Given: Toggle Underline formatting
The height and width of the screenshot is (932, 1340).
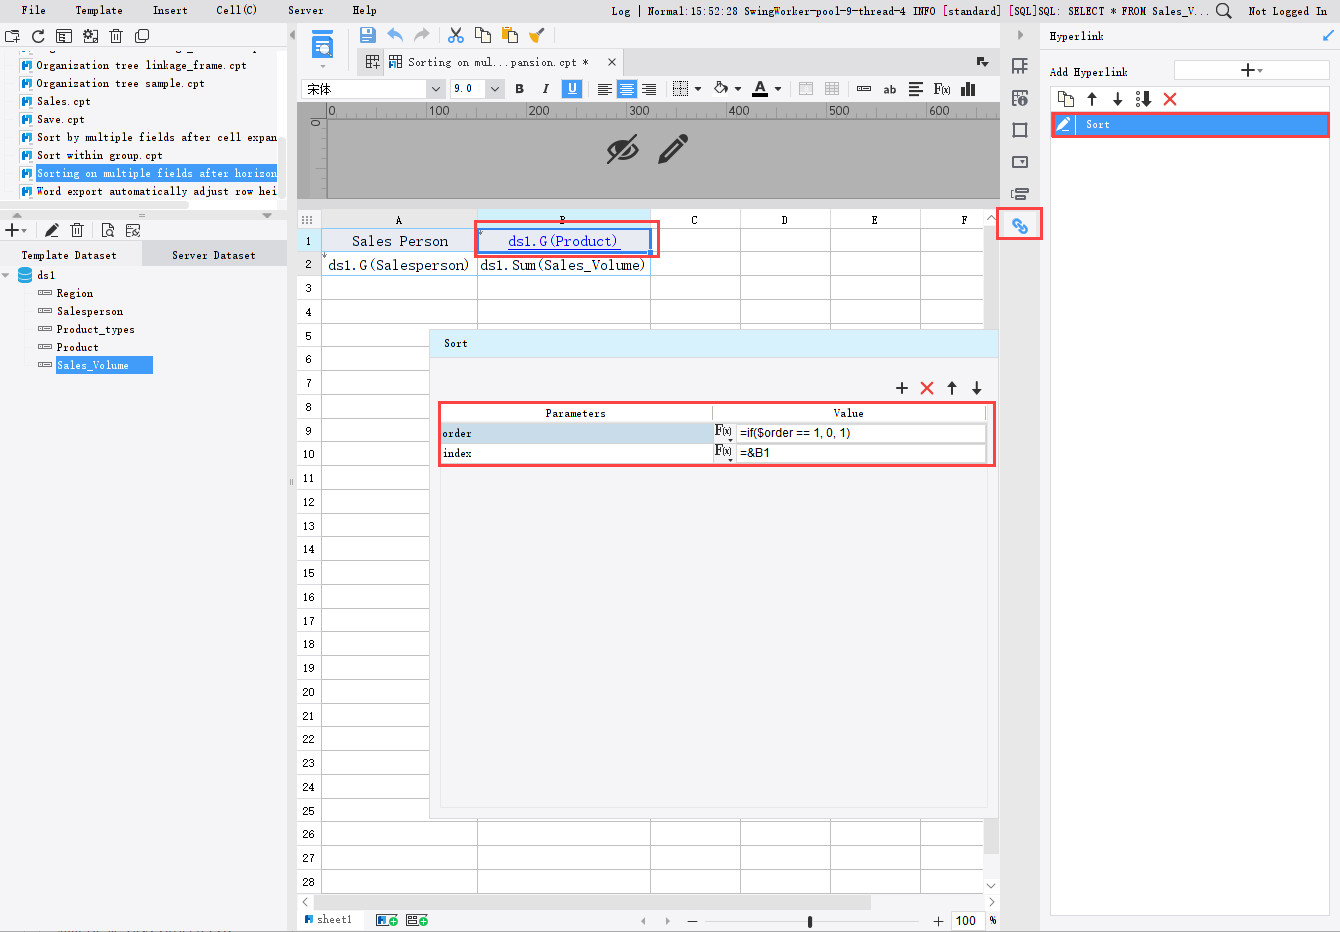Looking at the screenshot, I should coord(572,89).
